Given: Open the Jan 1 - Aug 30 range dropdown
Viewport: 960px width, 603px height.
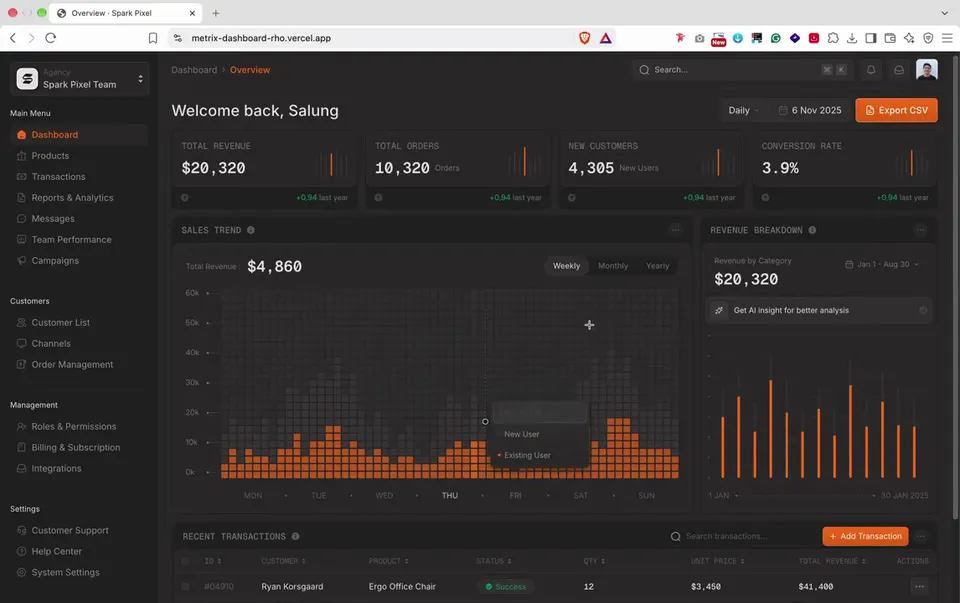Looking at the screenshot, I should click(x=882, y=264).
